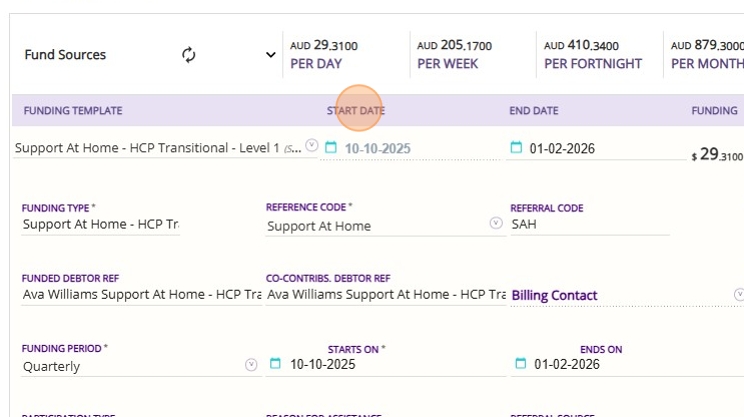Open the Billing Contact dropdown arrow
The width and height of the screenshot is (744, 417).
click(739, 294)
